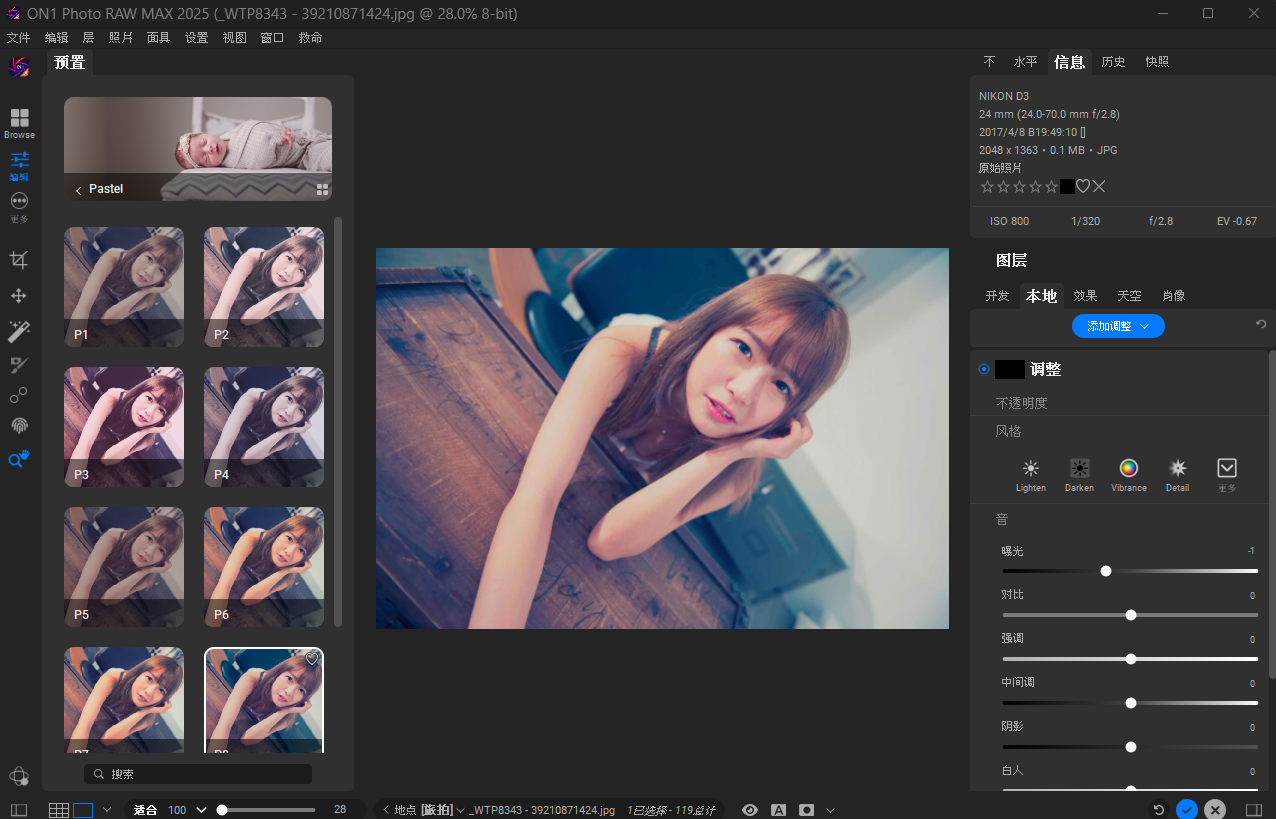This screenshot has width=1276, height=819.
Task: Switch to single image view
Action: click(x=83, y=810)
